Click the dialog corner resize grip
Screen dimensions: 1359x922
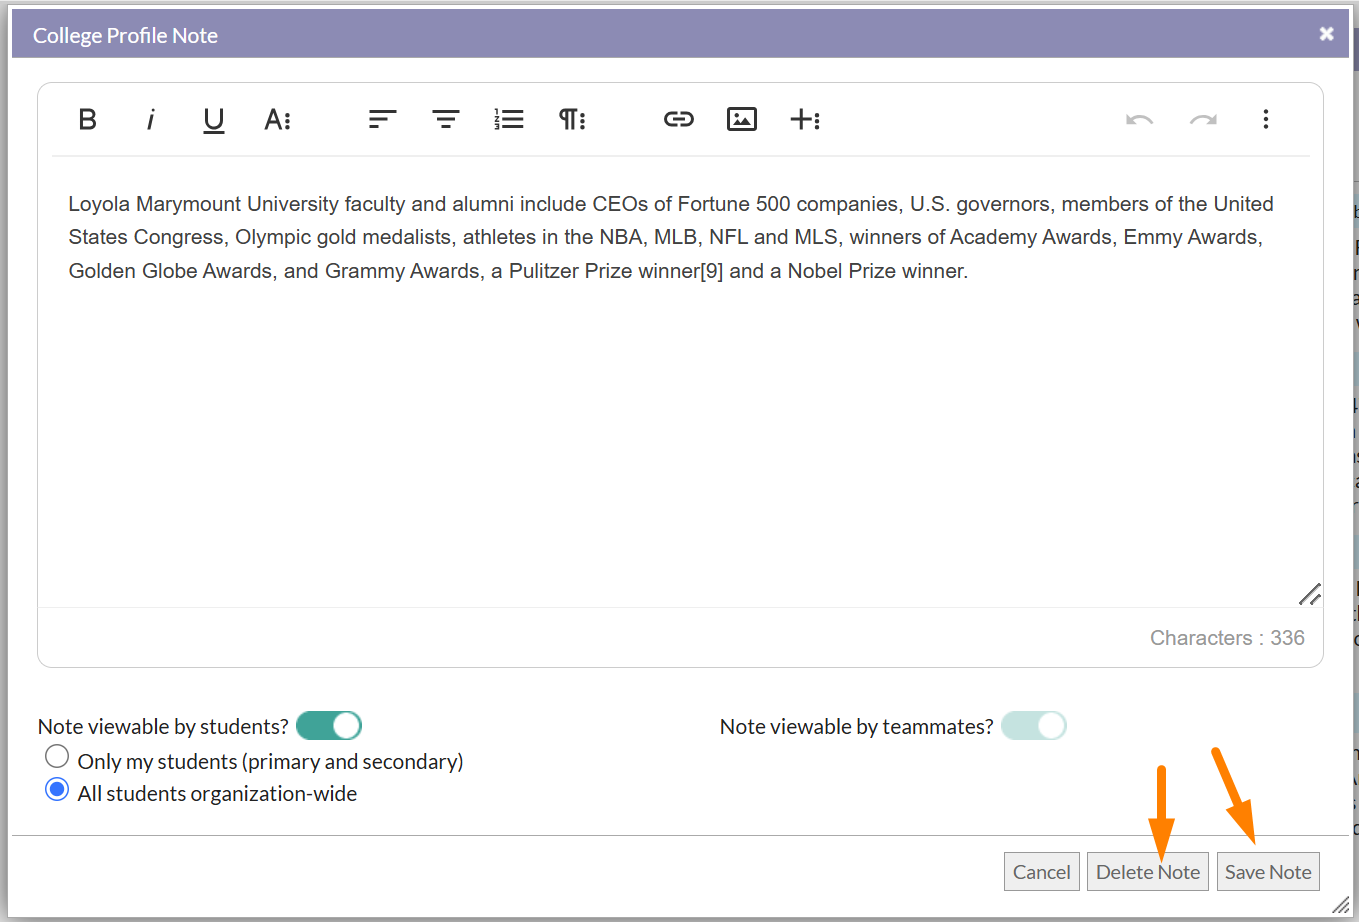click(x=1340, y=904)
